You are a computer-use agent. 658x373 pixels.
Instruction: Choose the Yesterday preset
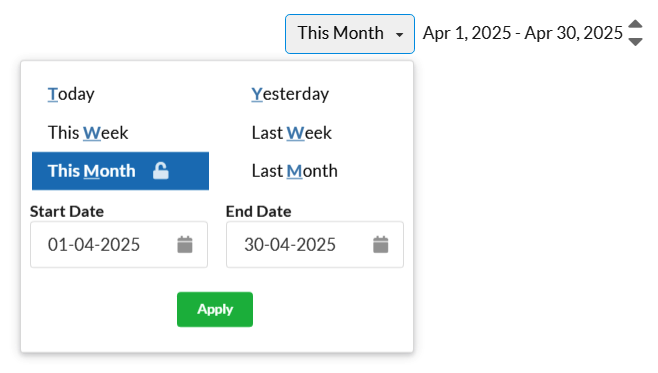coord(290,94)
